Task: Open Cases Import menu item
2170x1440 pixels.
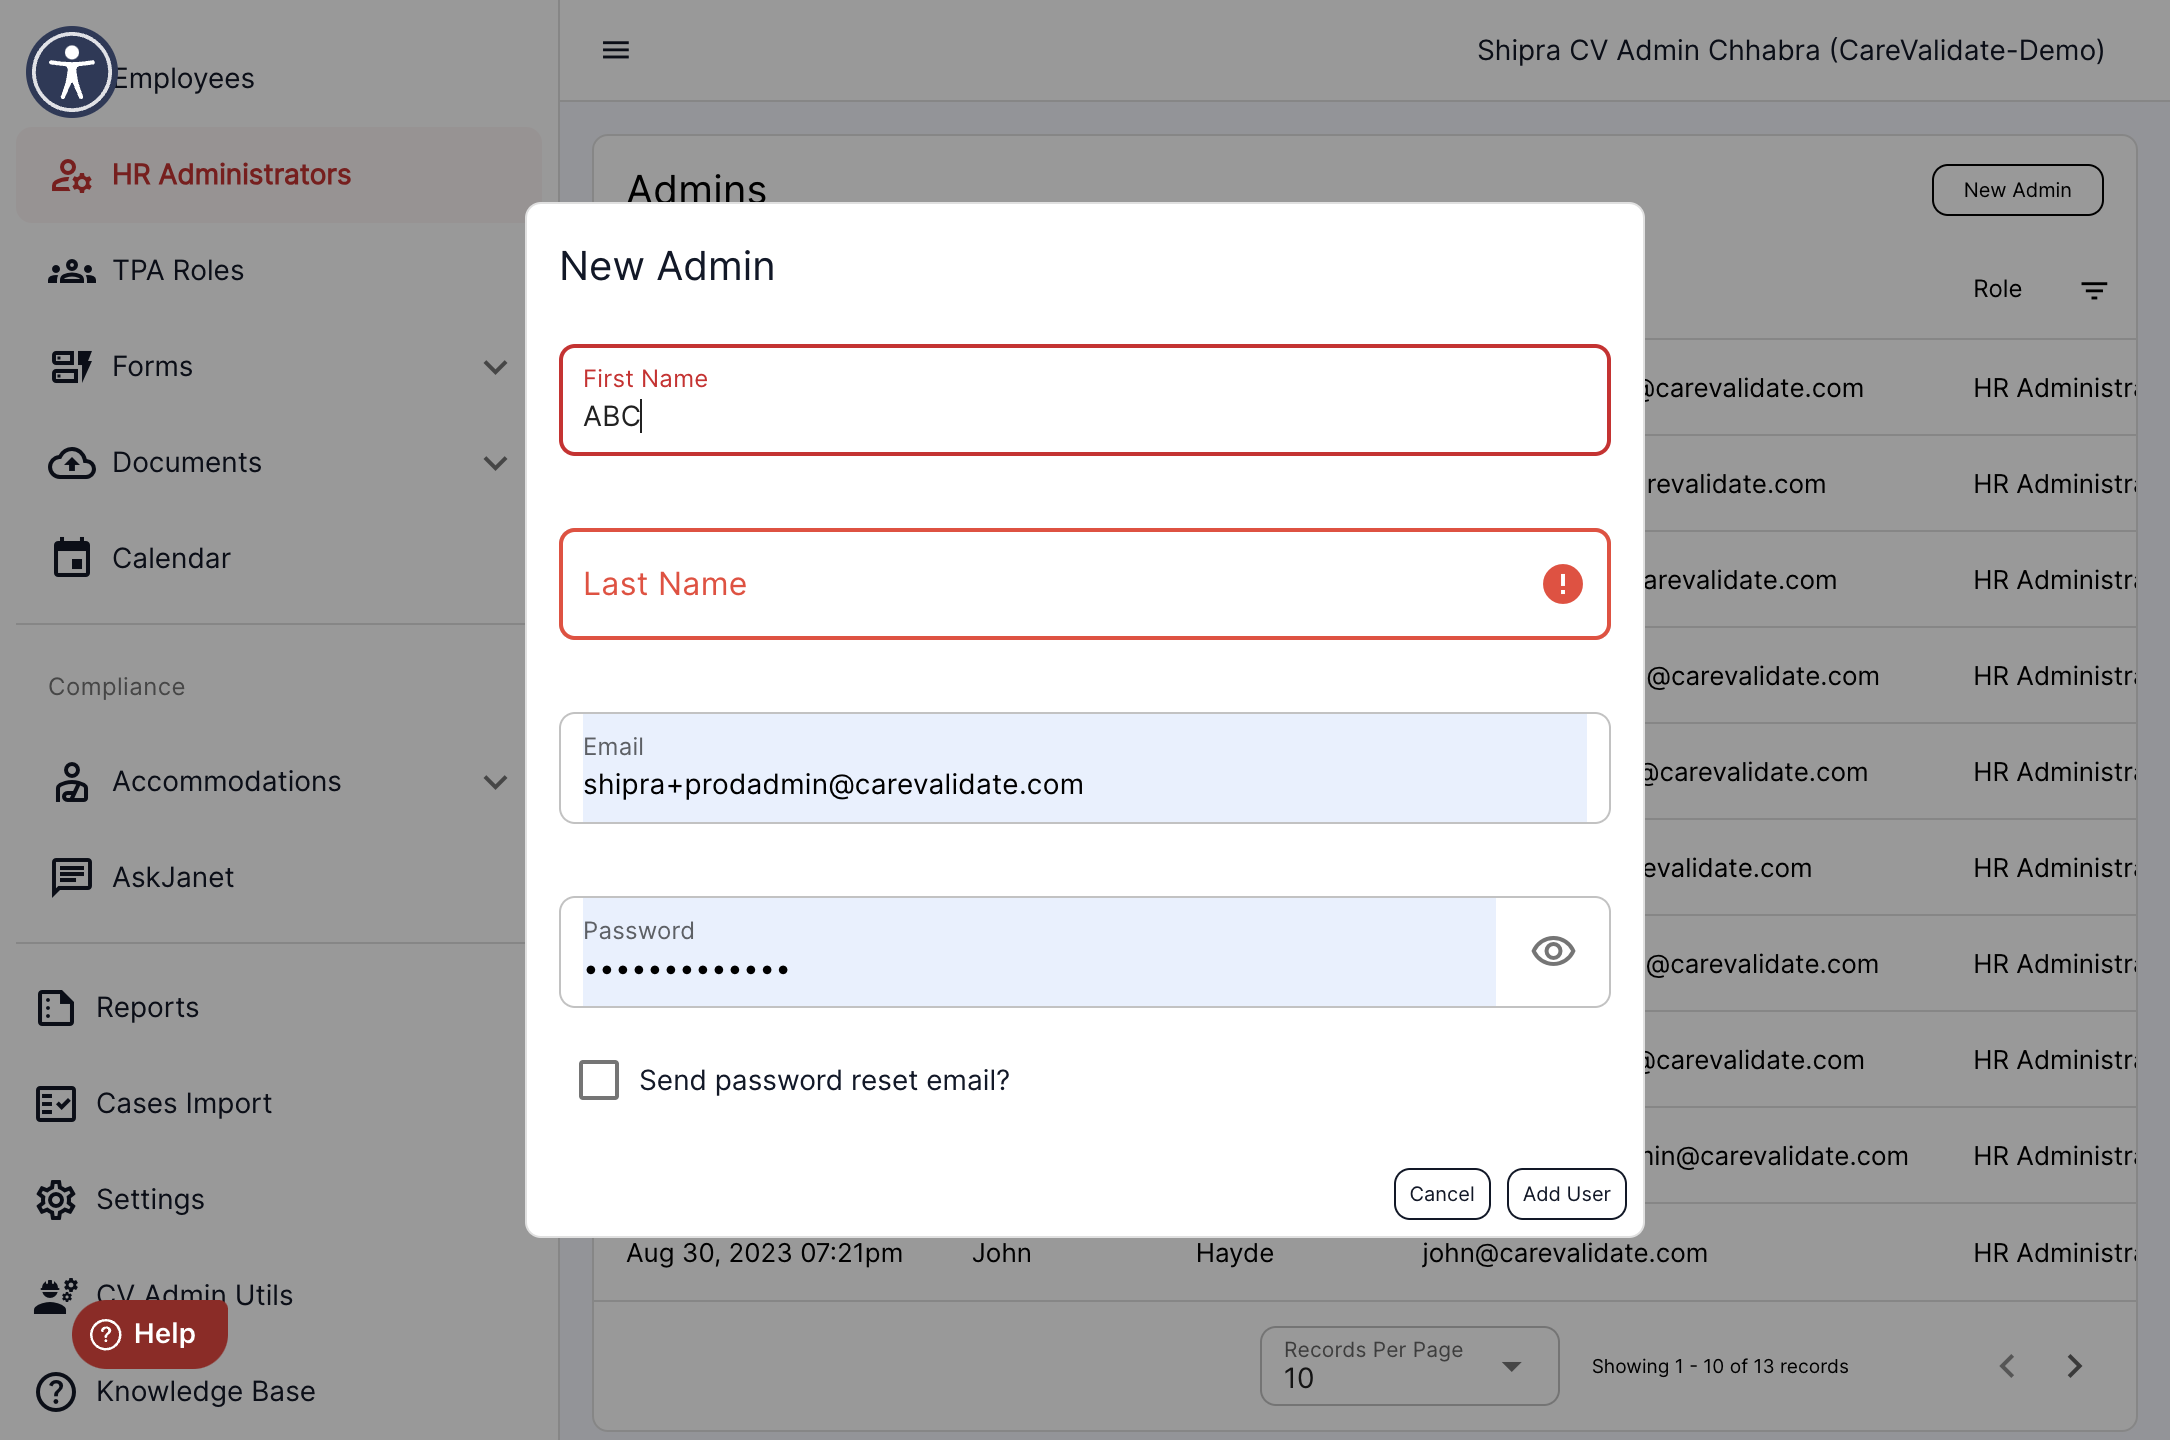Action: [279, 1103]
